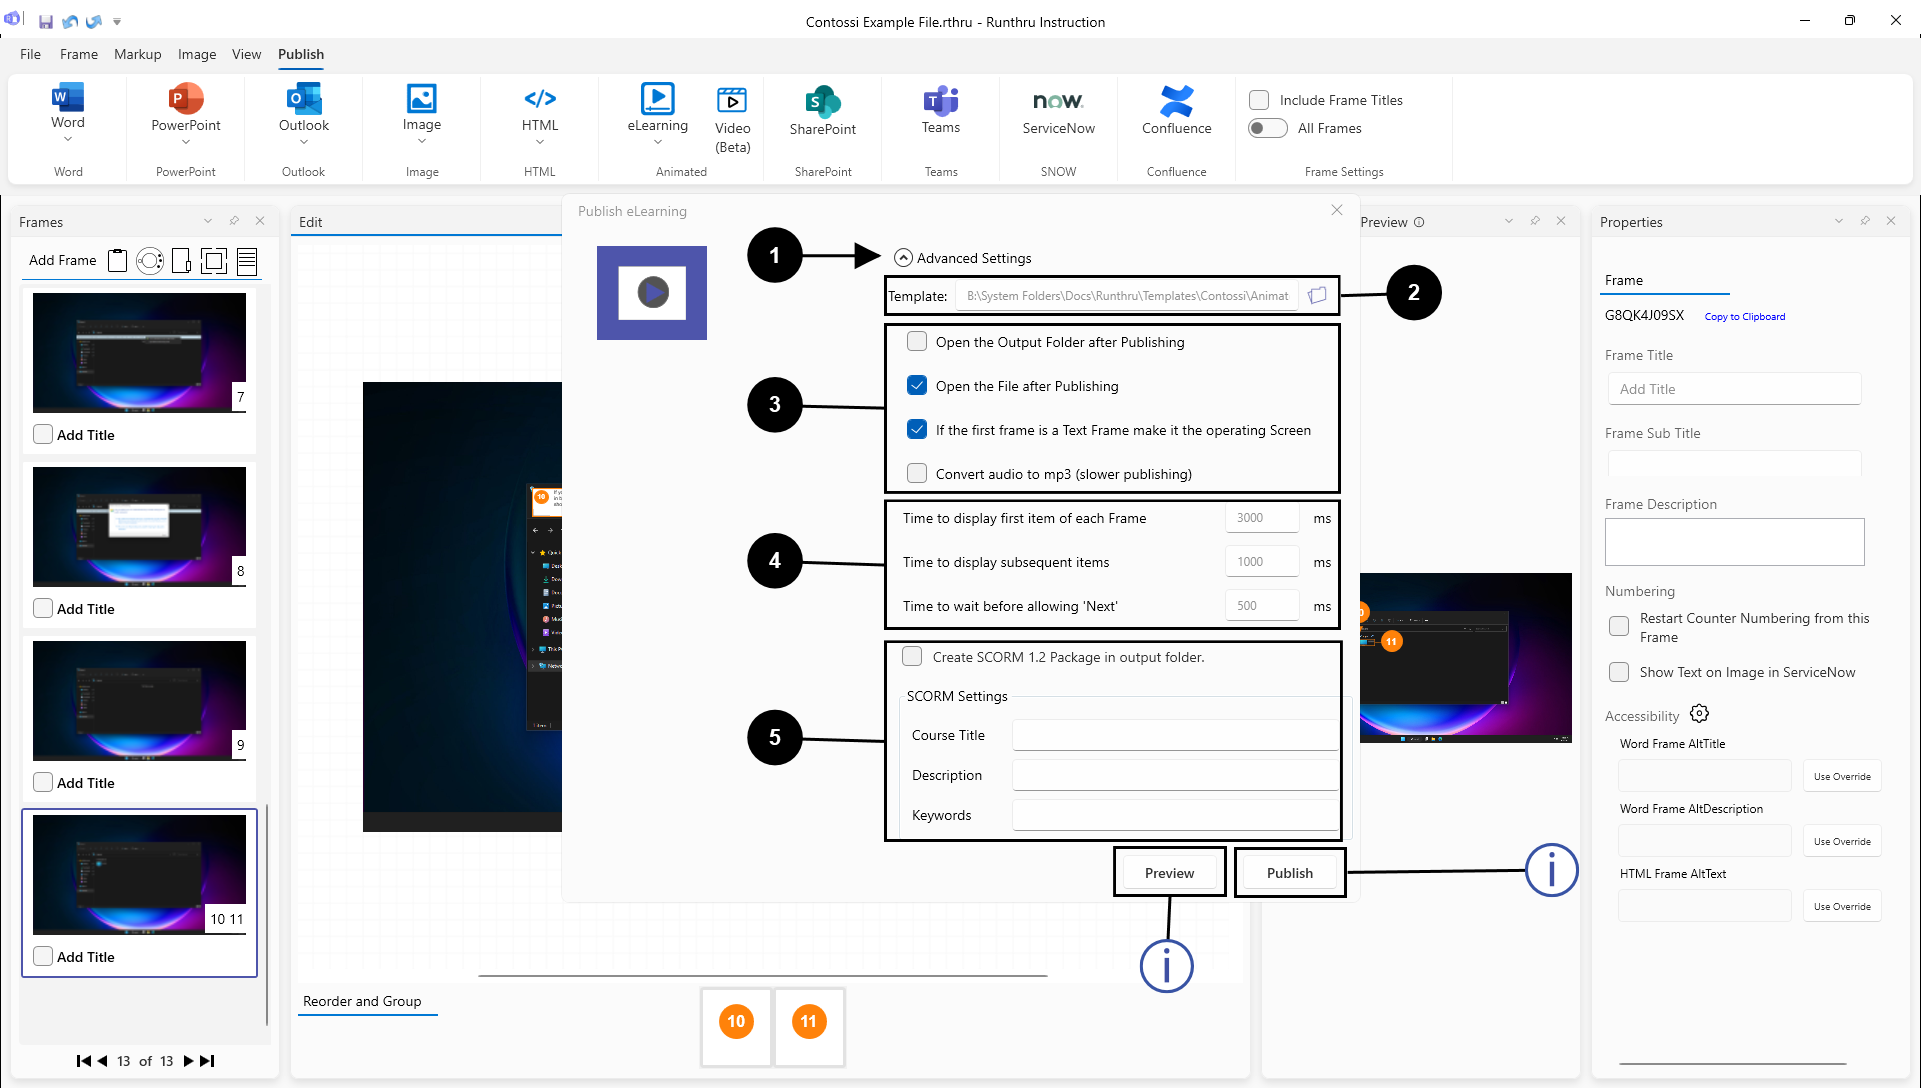Click the Copy to Clipboard link
Image resolution: width=1922 pixels, height=1089 pixels.
click(x=1744, y=317)
